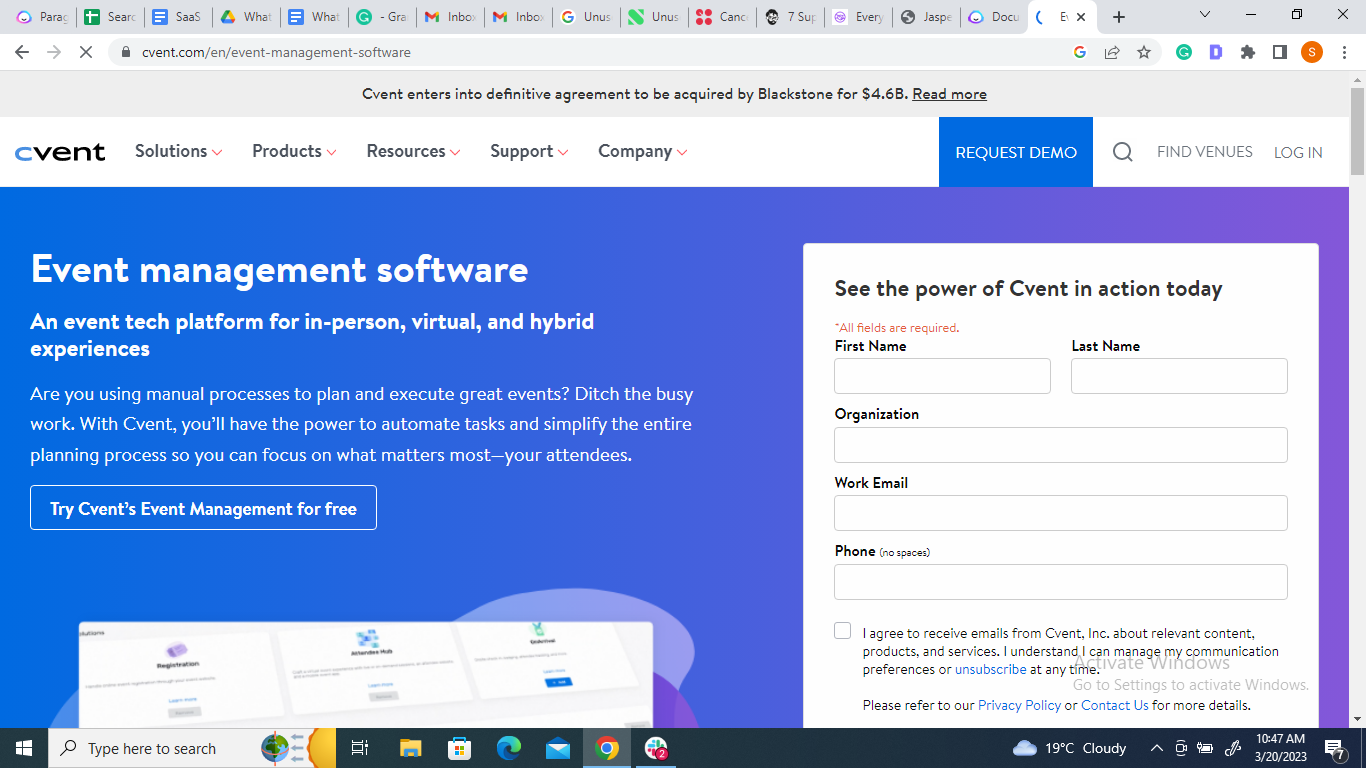The image size is (1366, 768).
Task: Launch File Explorer from the taskbar
Action: coord(411,748)
